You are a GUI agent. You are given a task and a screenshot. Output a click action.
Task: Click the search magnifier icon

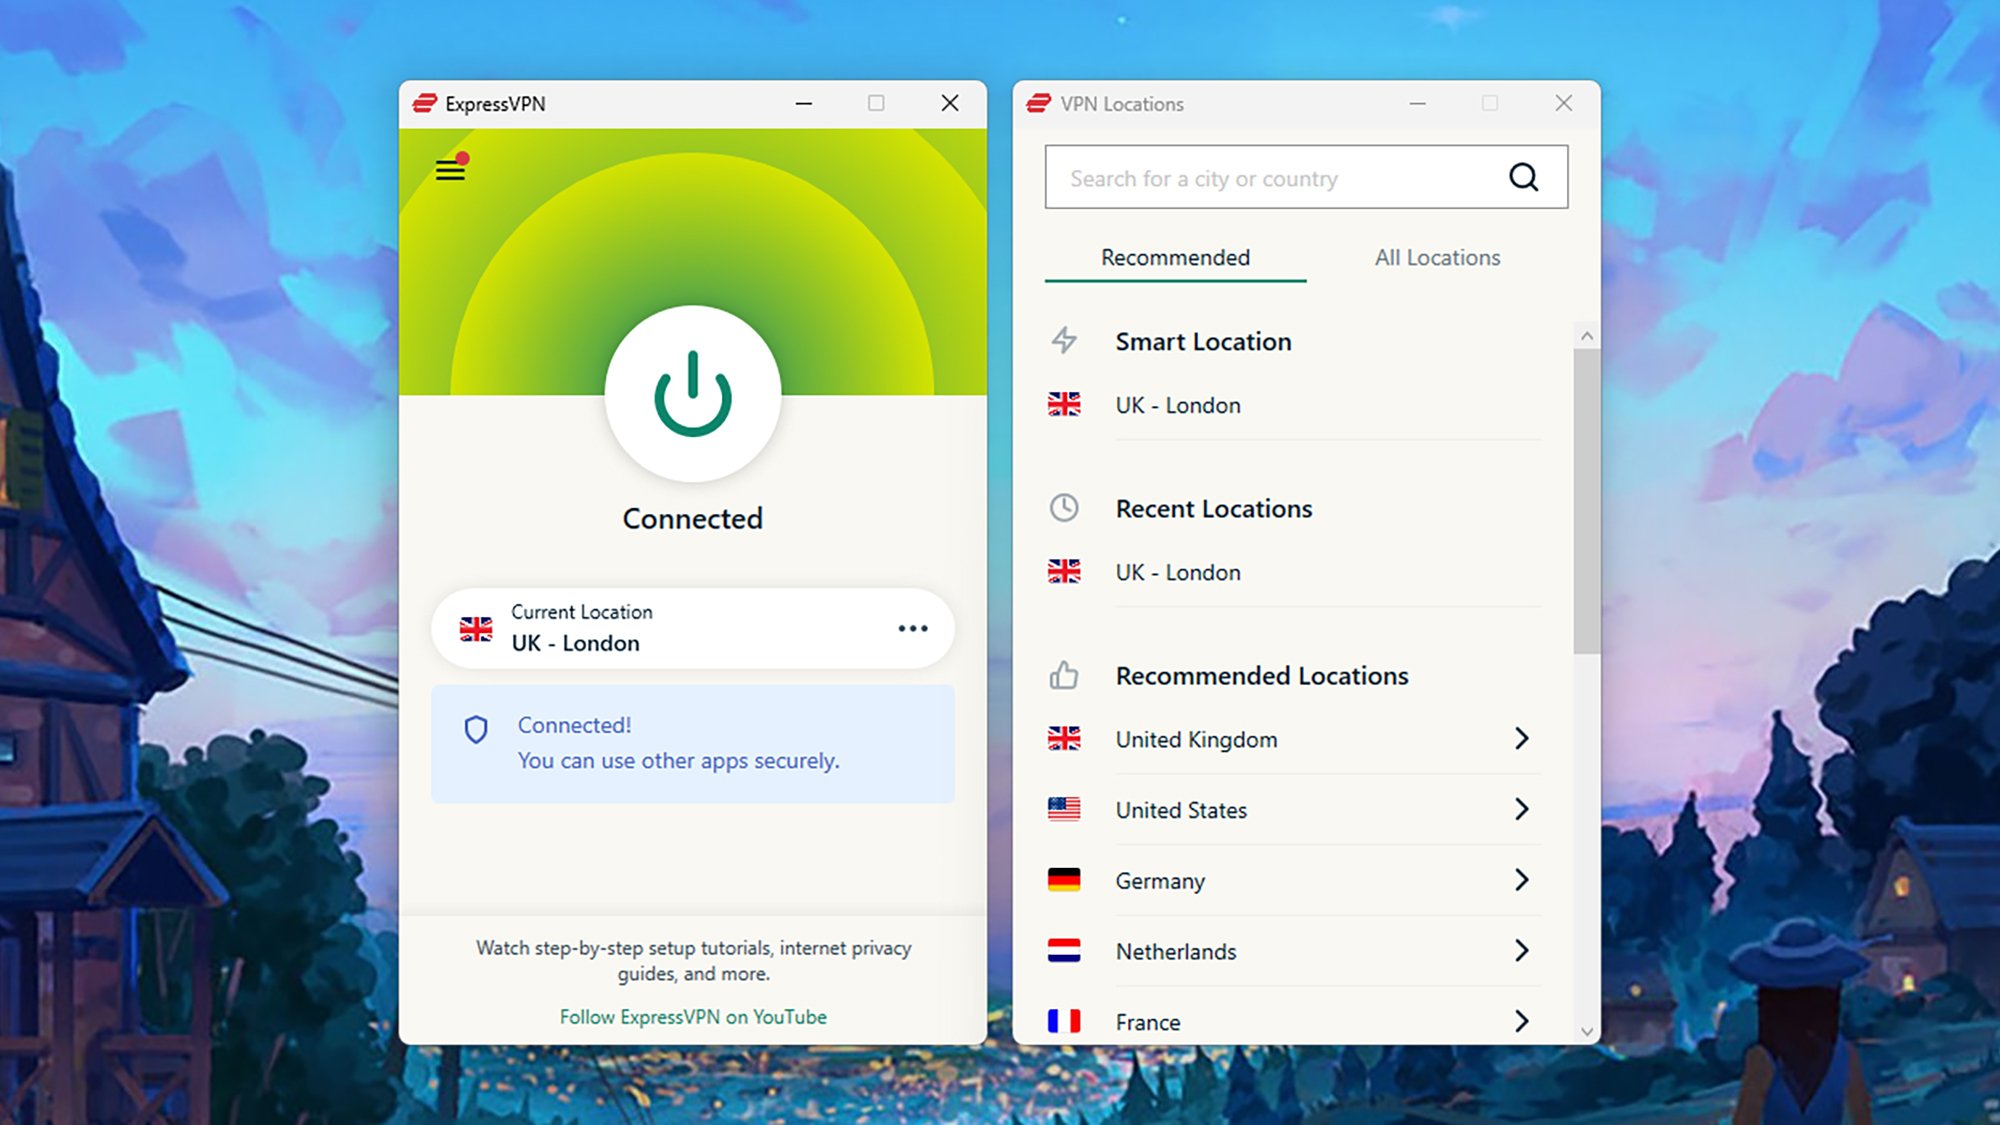(x=1523, y=177)
